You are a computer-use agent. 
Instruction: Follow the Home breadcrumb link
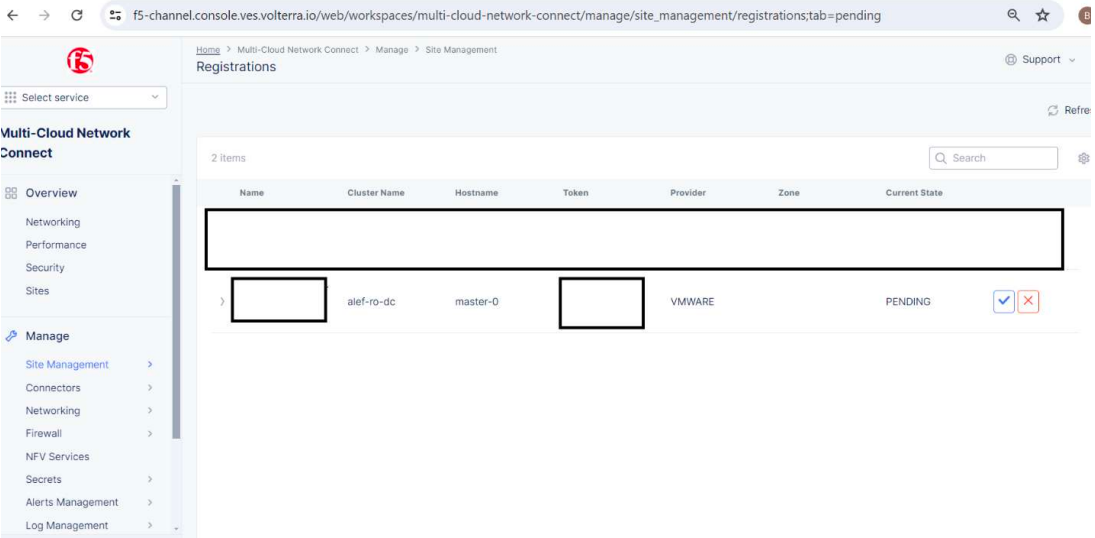tap(208, 50)
